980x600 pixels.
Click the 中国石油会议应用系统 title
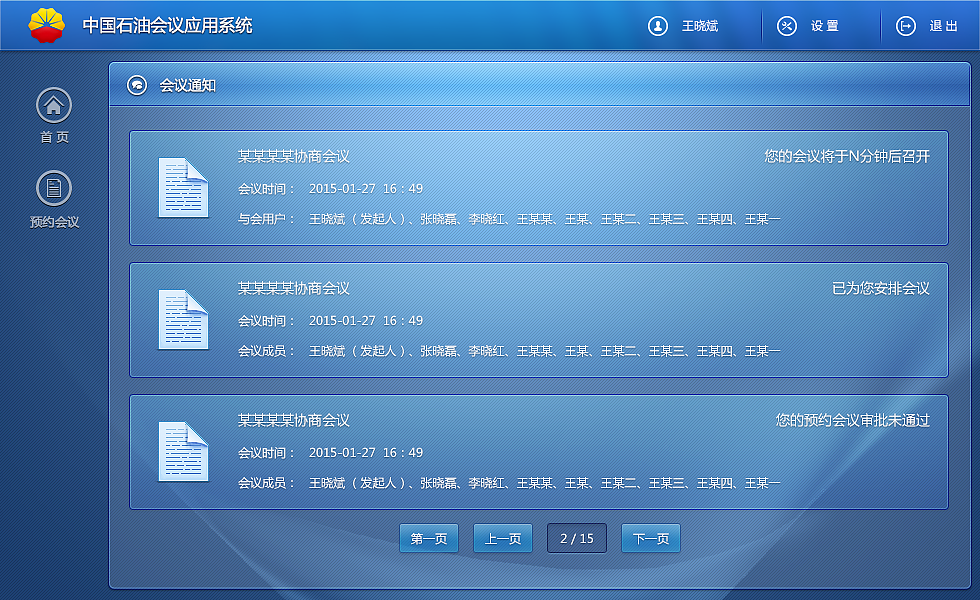(x=168, y=26)
